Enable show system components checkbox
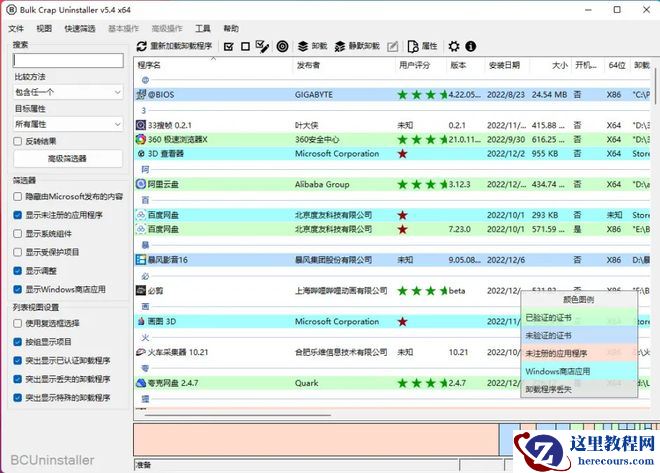The width and height of the screenshot is (660, 473). tap(18, 234)
